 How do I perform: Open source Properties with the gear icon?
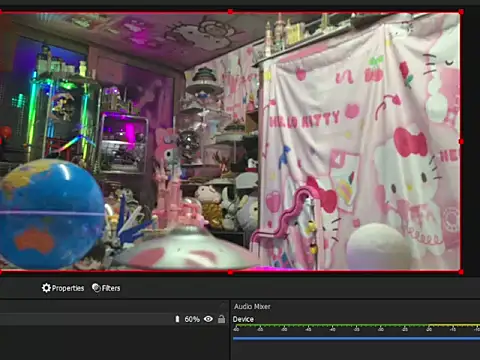click(63, 288)
